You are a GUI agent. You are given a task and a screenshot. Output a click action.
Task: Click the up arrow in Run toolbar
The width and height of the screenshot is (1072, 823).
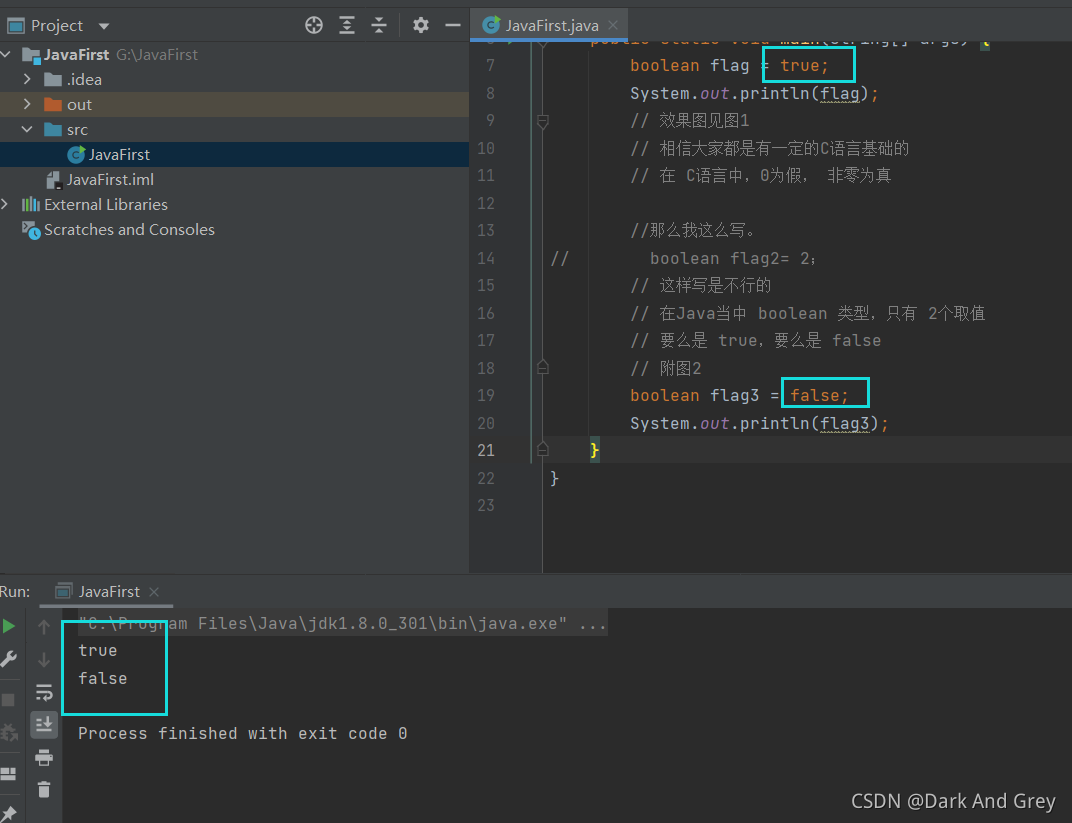coord(44,627)
